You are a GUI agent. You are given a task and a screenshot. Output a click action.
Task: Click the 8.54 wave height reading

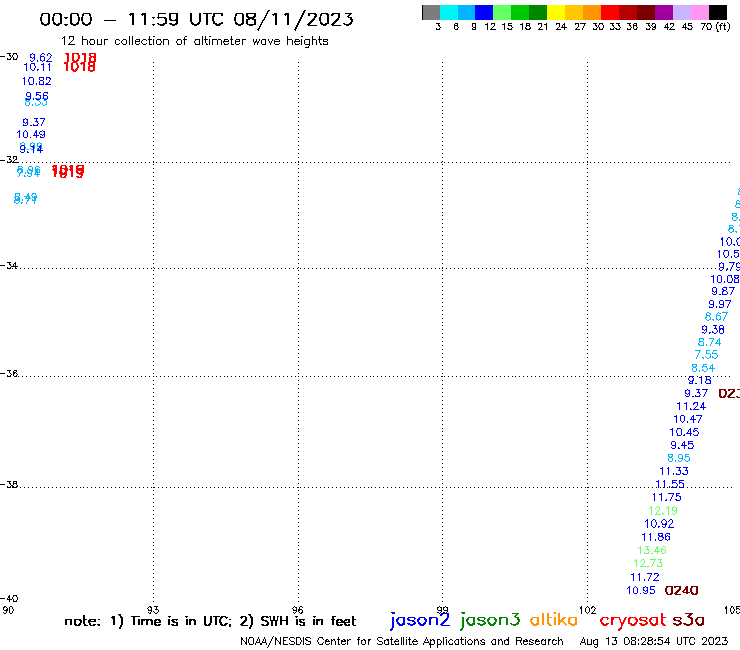703,368
